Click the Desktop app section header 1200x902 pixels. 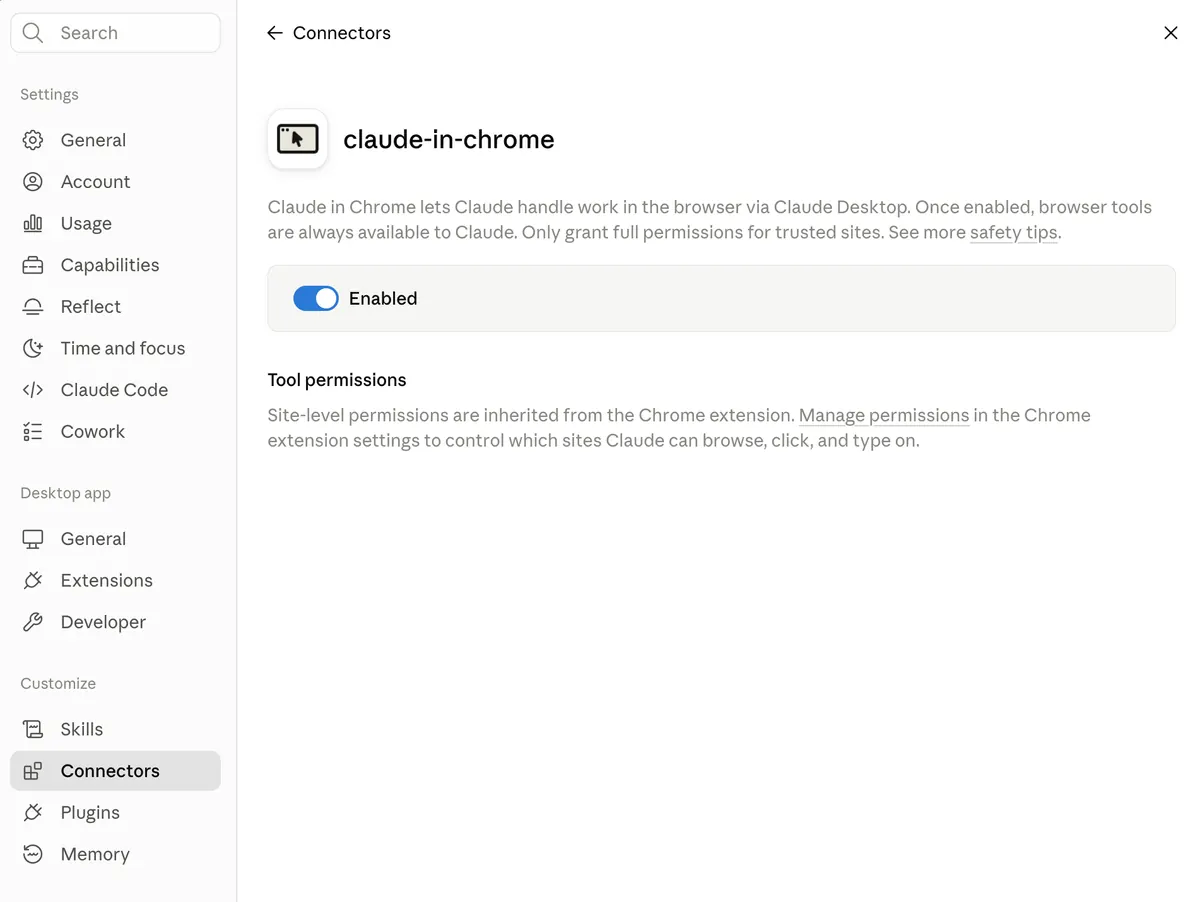click(65, 493)
